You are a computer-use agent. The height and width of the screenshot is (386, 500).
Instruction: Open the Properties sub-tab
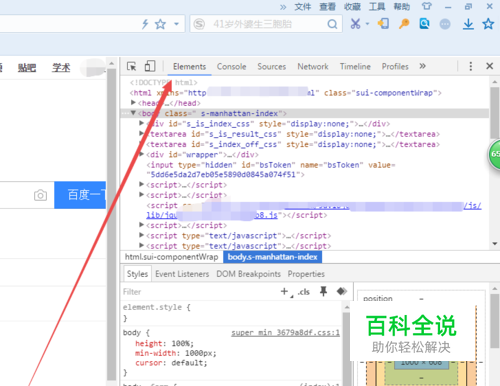[306, 274]
